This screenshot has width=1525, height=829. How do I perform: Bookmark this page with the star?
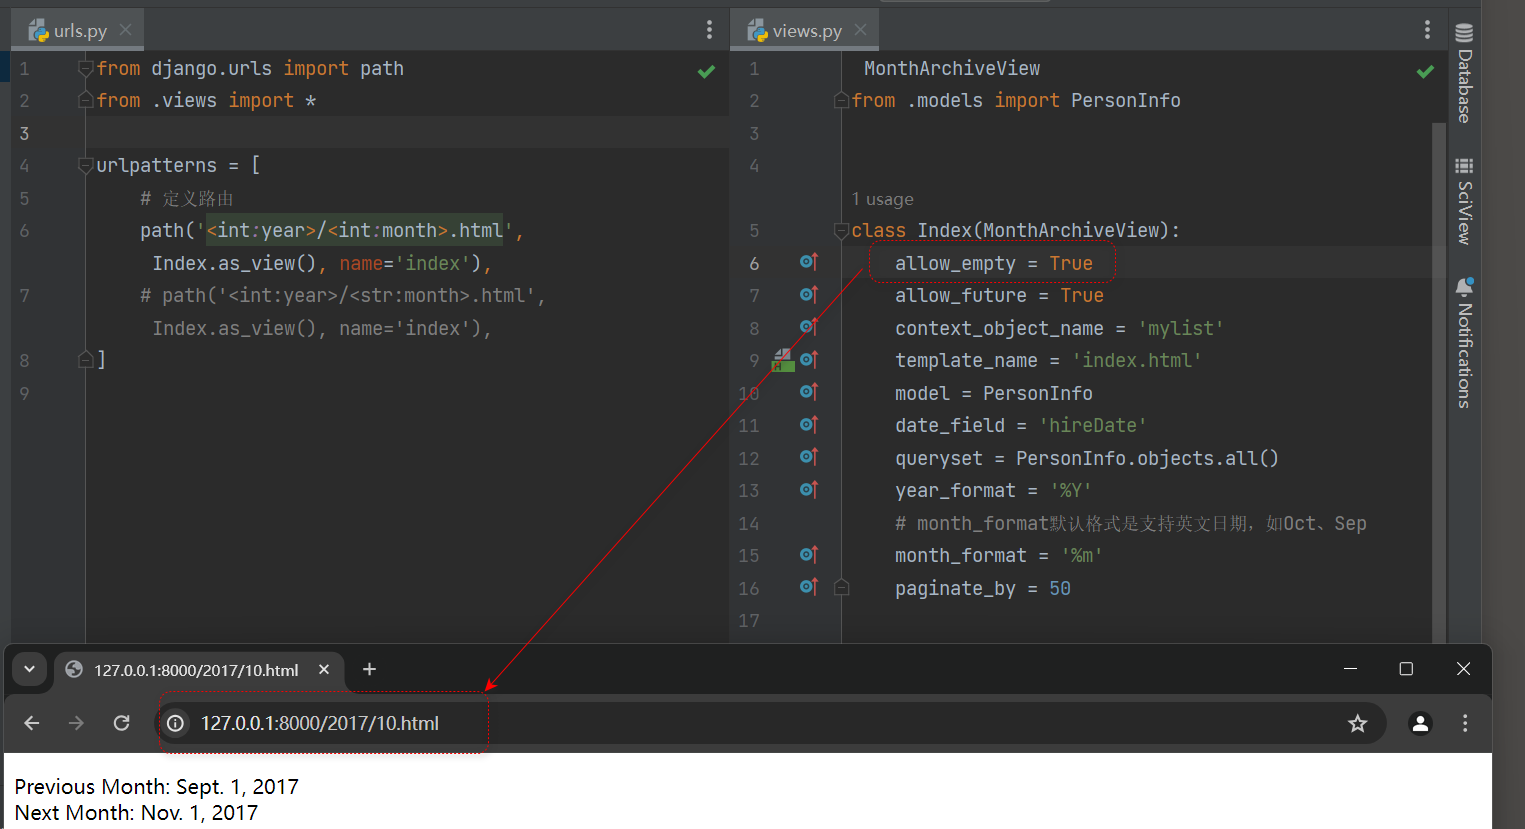(1357, 723)
